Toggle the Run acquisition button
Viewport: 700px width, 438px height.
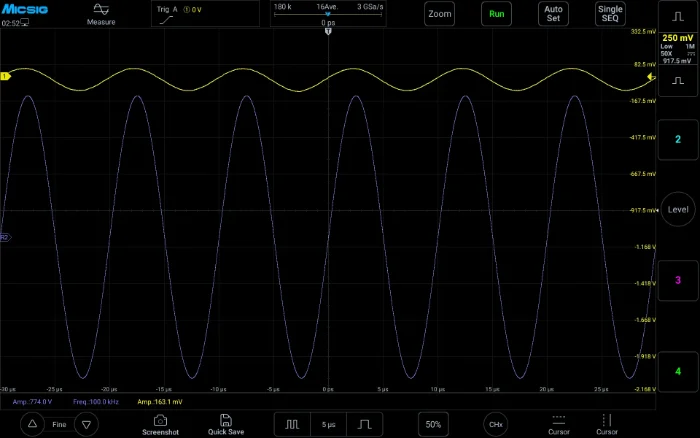(x=496, y=14)
